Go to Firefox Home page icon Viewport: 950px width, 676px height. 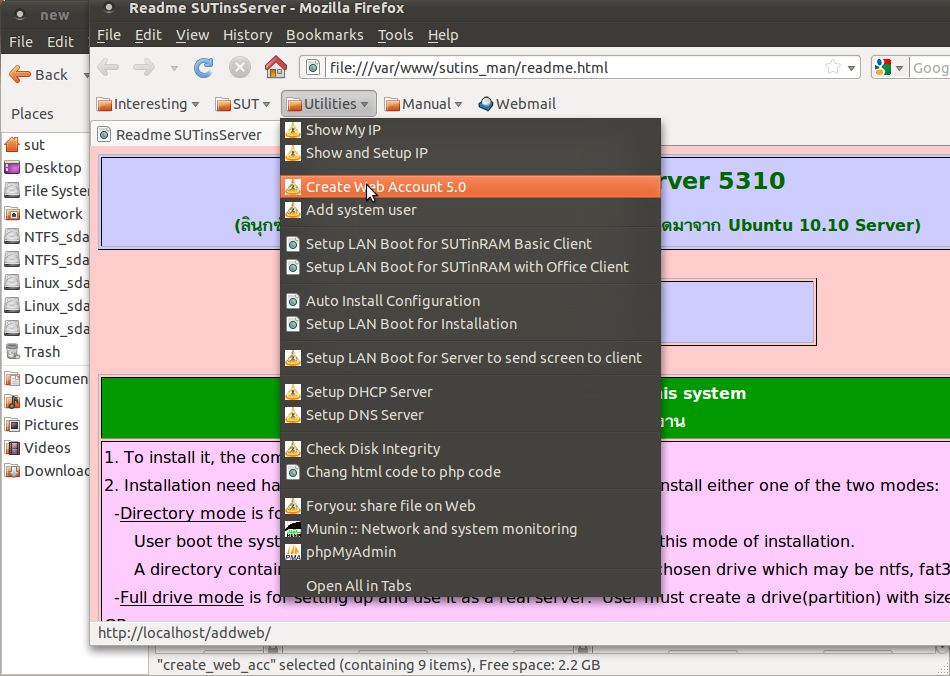pos(276,67)
